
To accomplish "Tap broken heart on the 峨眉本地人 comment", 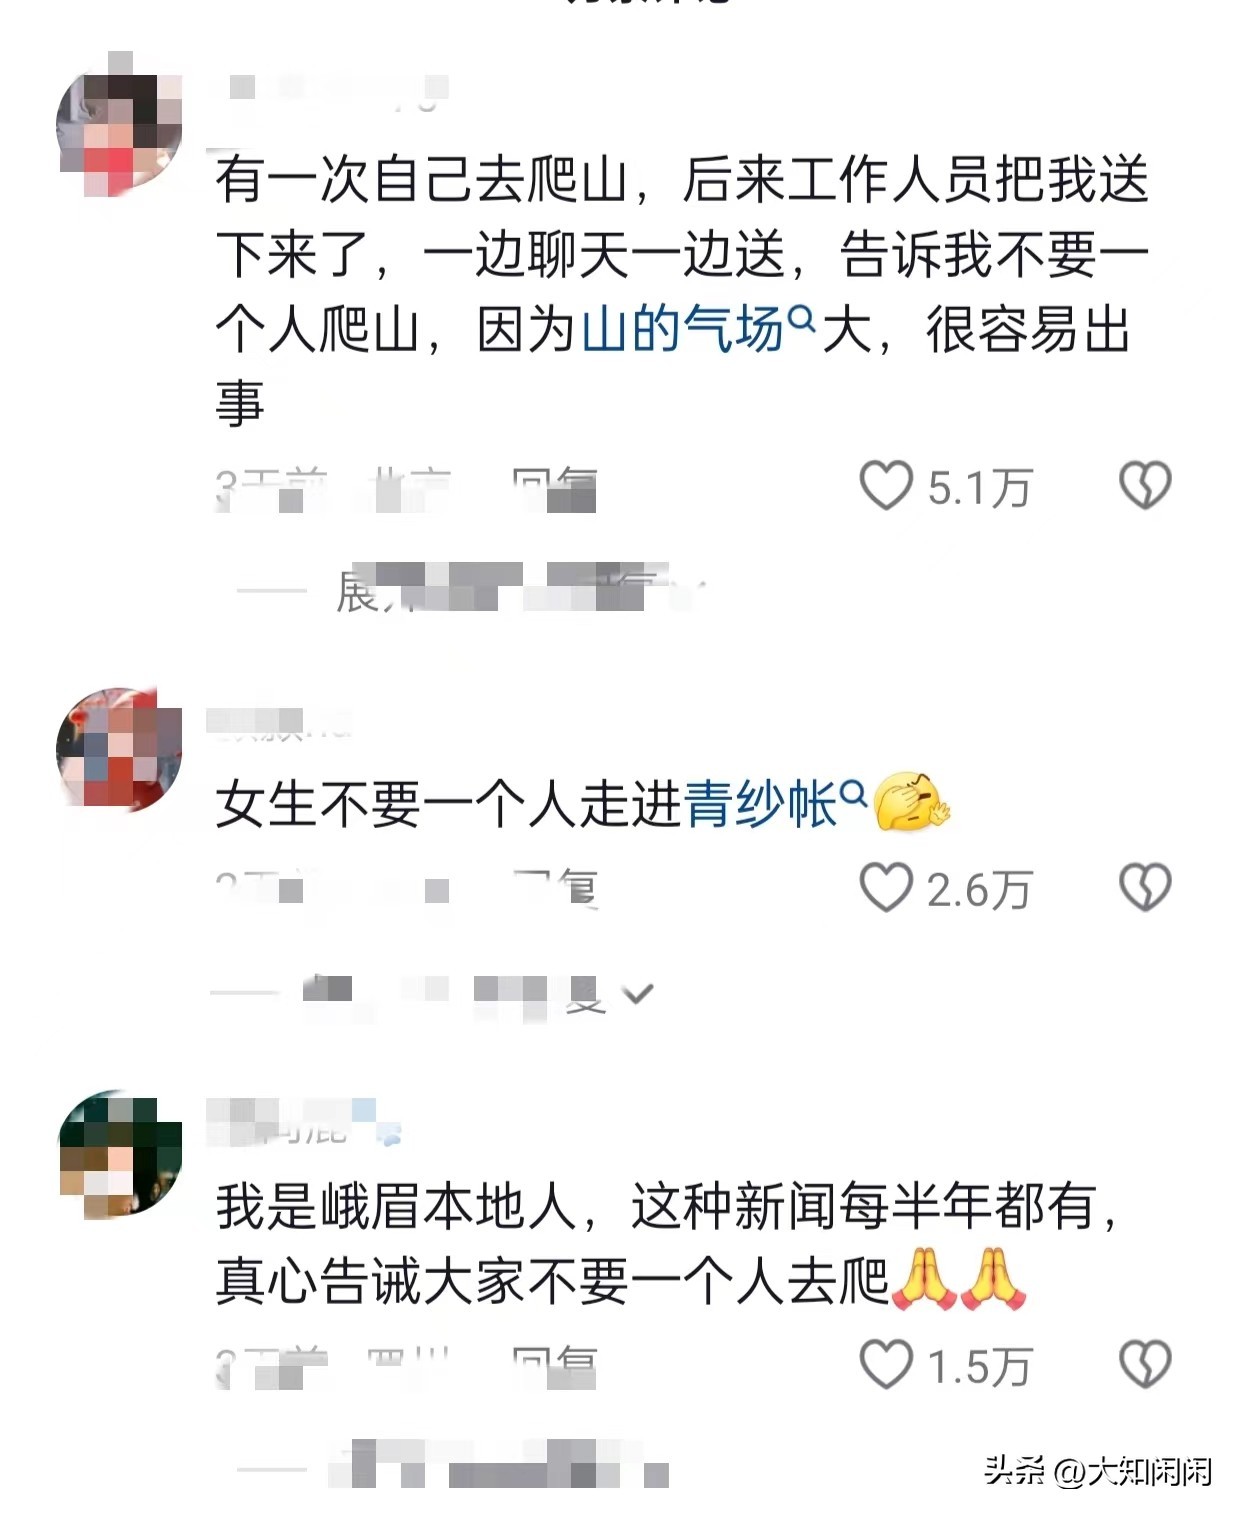I will [x=1145, y=1364].
